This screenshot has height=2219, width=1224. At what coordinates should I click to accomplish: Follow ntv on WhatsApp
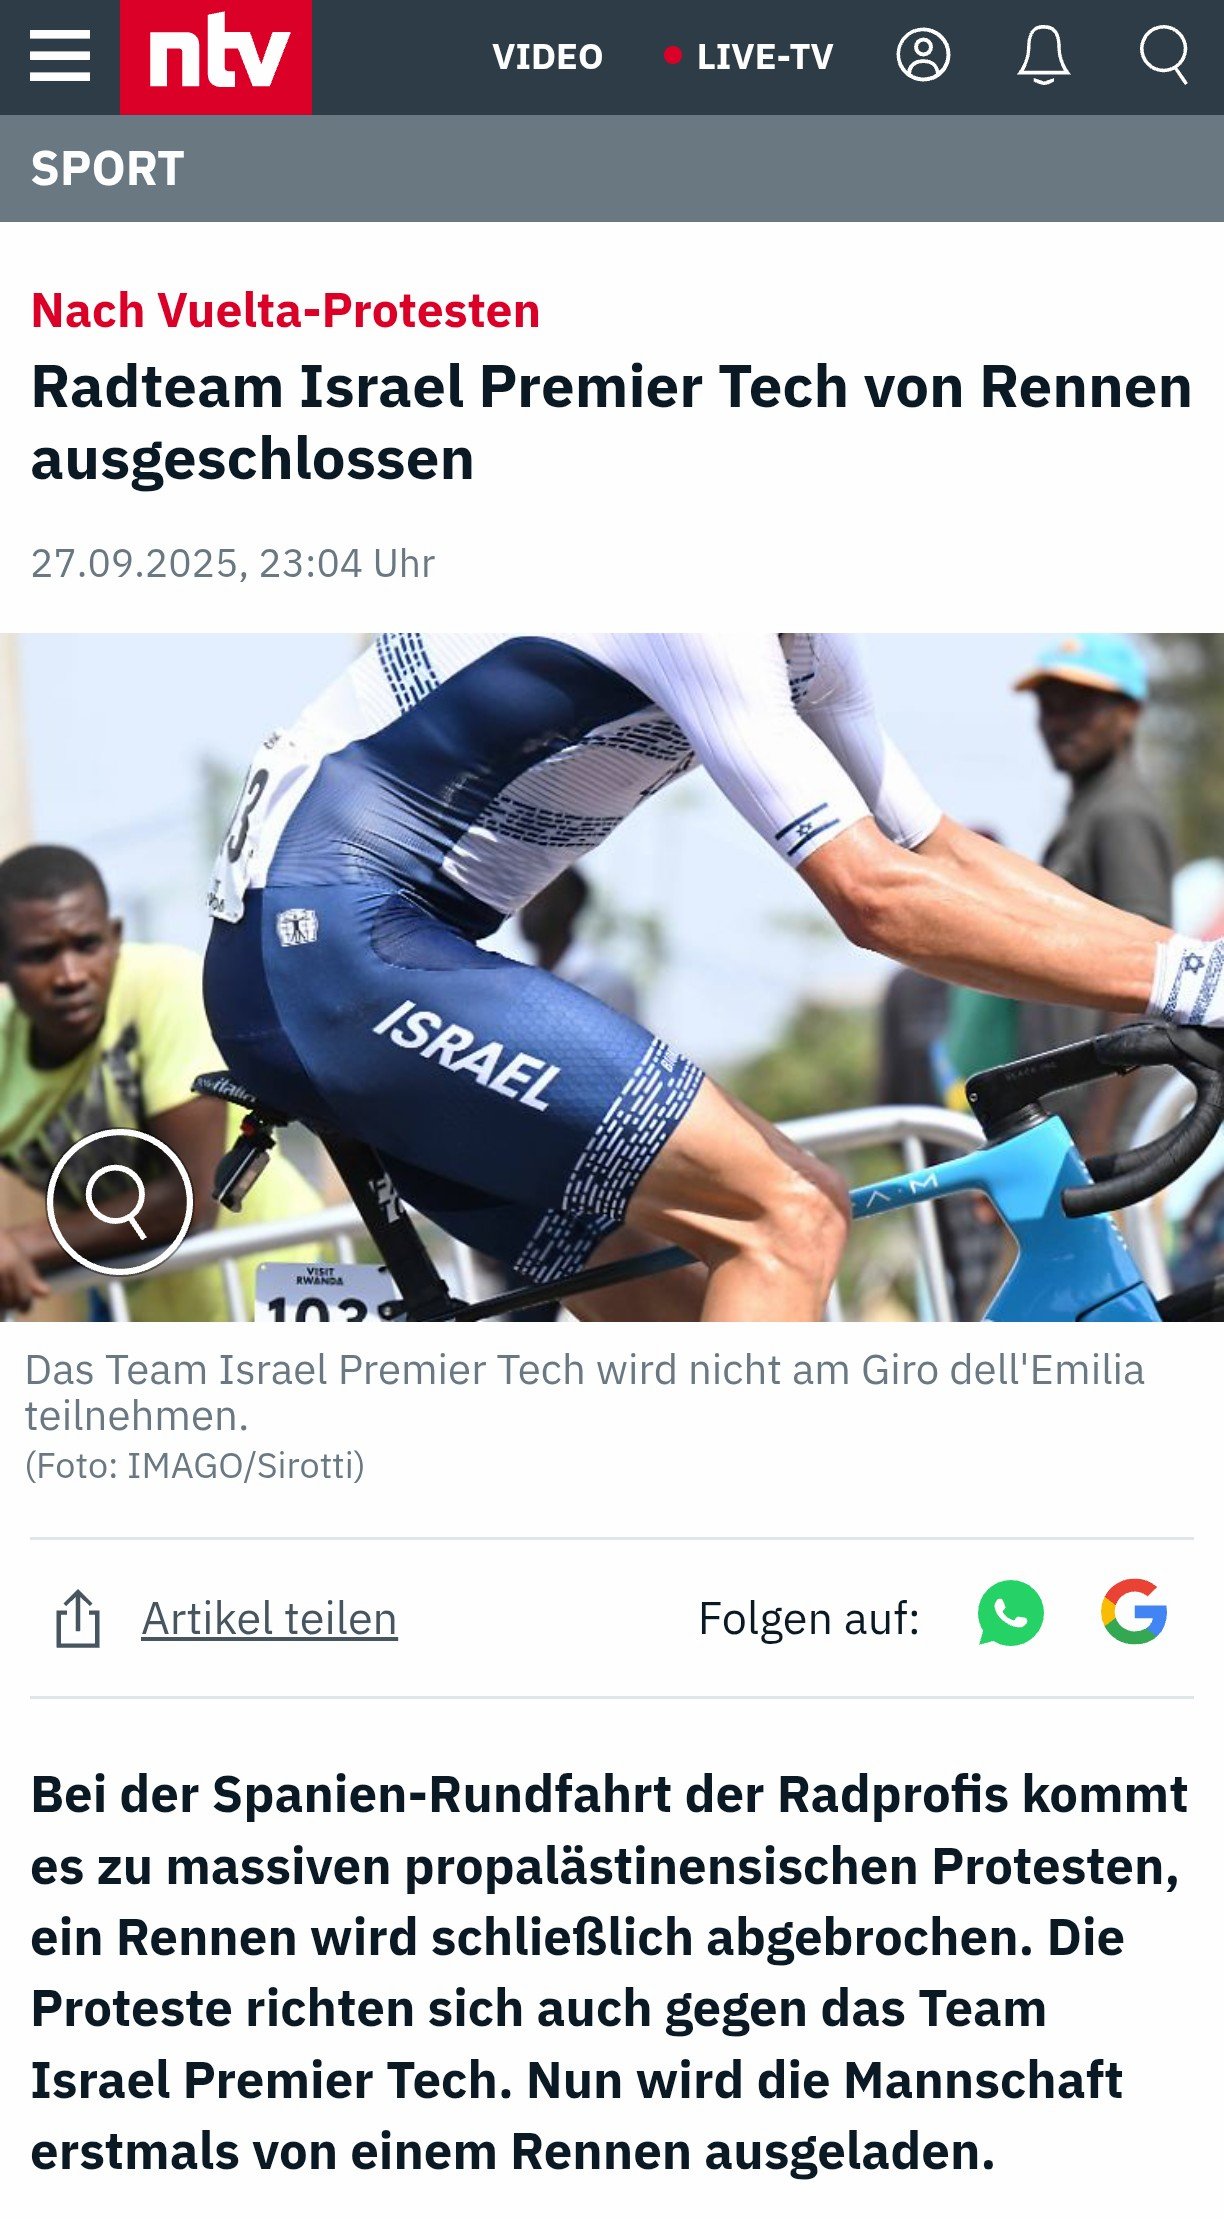coord(1010,1613)
